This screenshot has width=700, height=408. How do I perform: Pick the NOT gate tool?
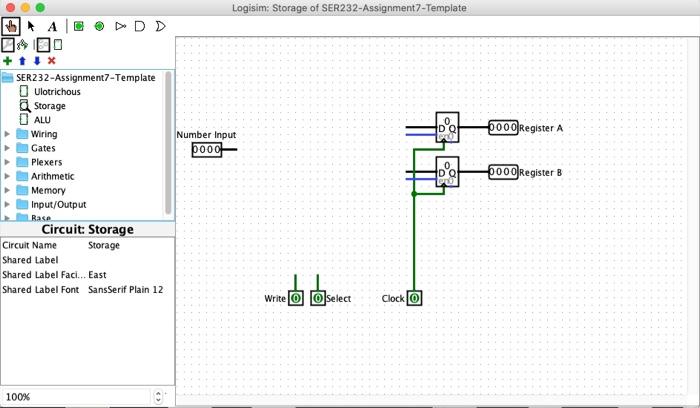pyautogui.click(x=120, y=26)
